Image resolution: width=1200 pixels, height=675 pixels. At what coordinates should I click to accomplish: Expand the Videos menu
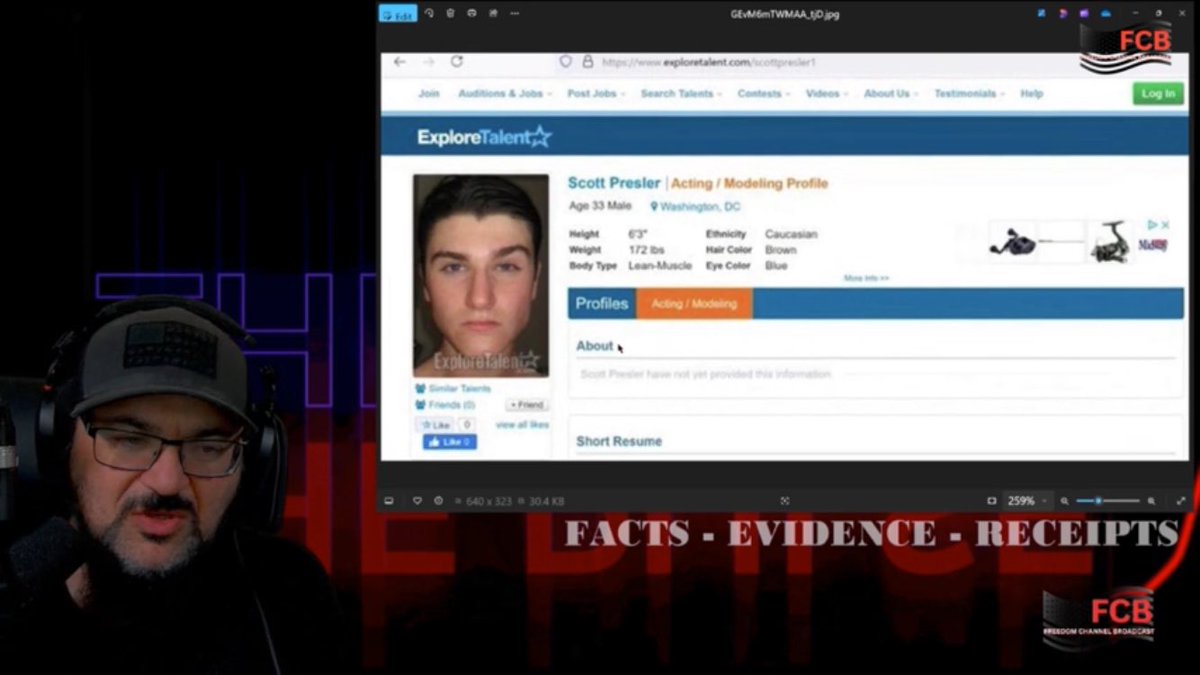[x=826, y=93]
